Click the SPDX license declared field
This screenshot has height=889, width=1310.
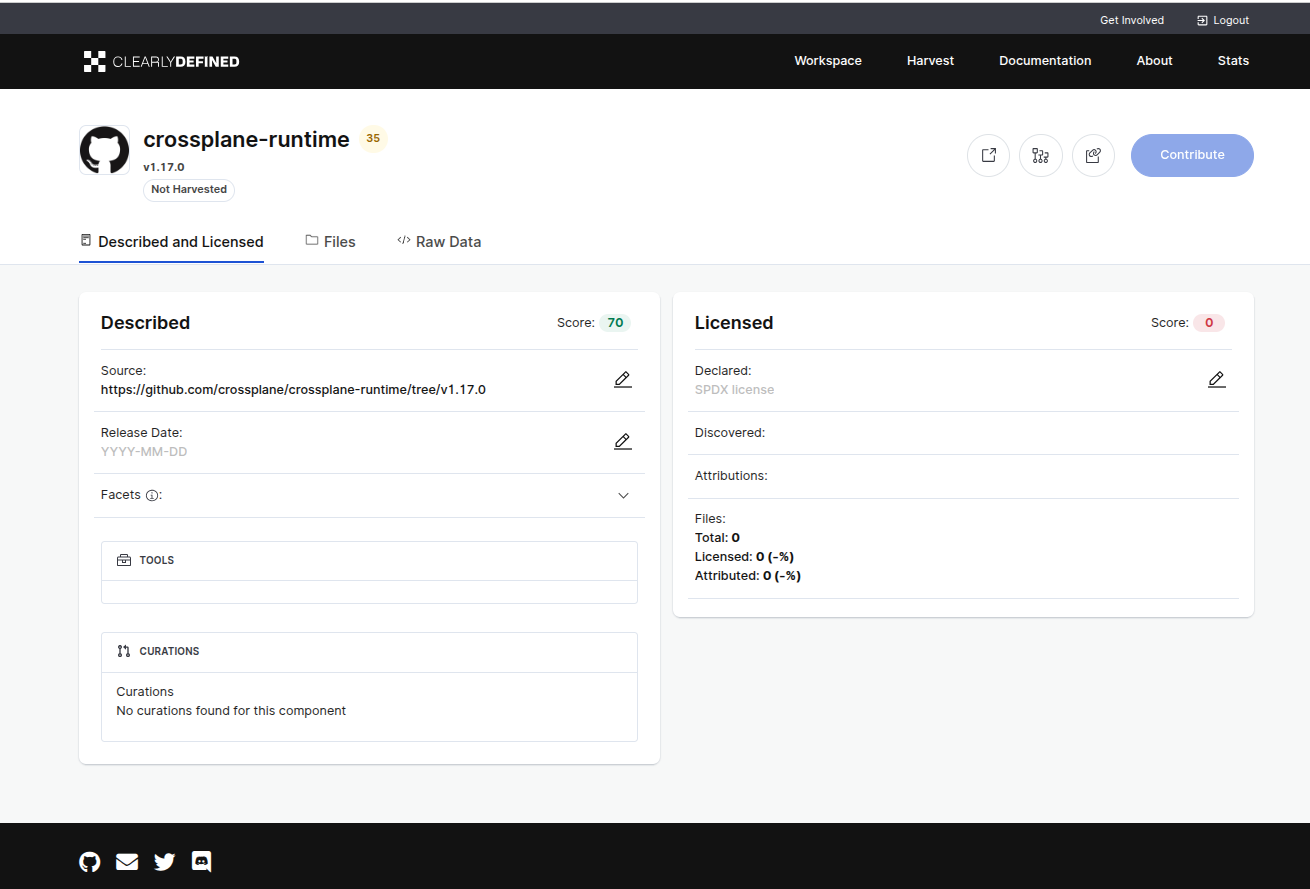(x=734, y=390)
